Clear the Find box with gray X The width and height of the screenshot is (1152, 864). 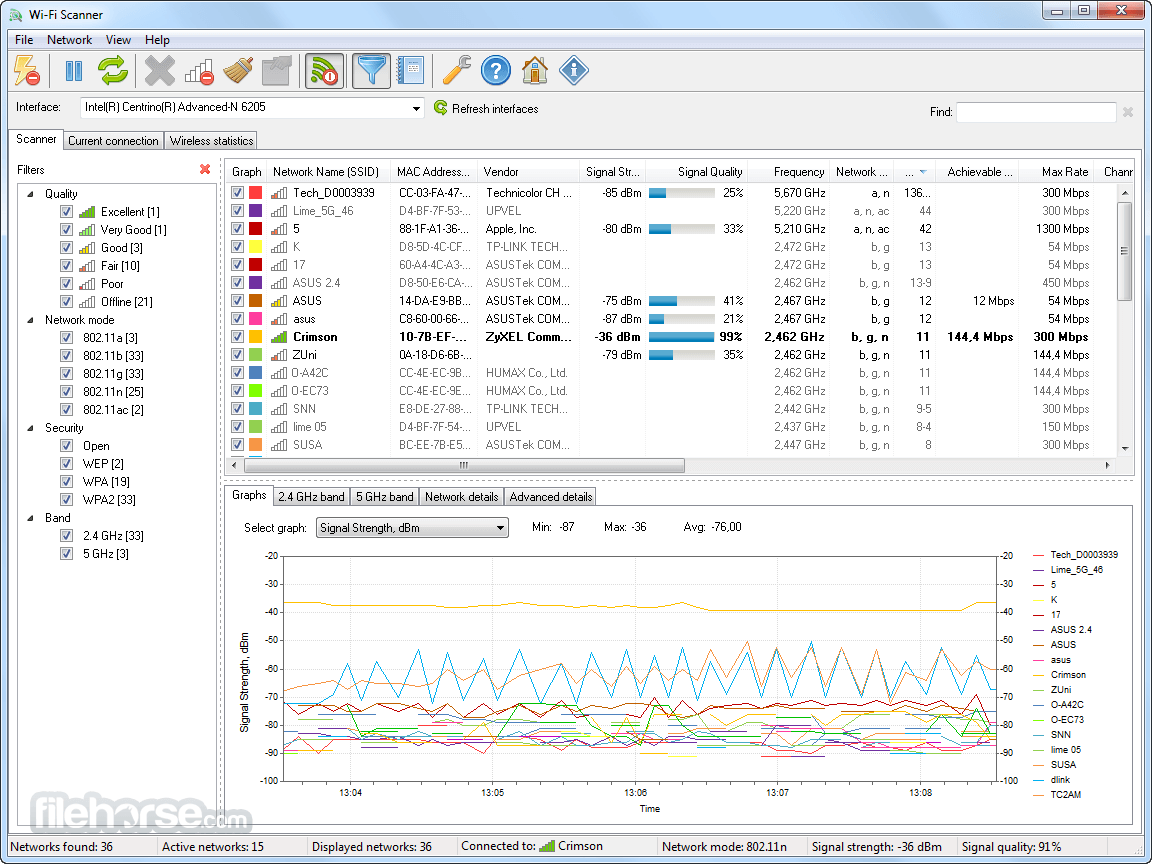pos(1128,112)
